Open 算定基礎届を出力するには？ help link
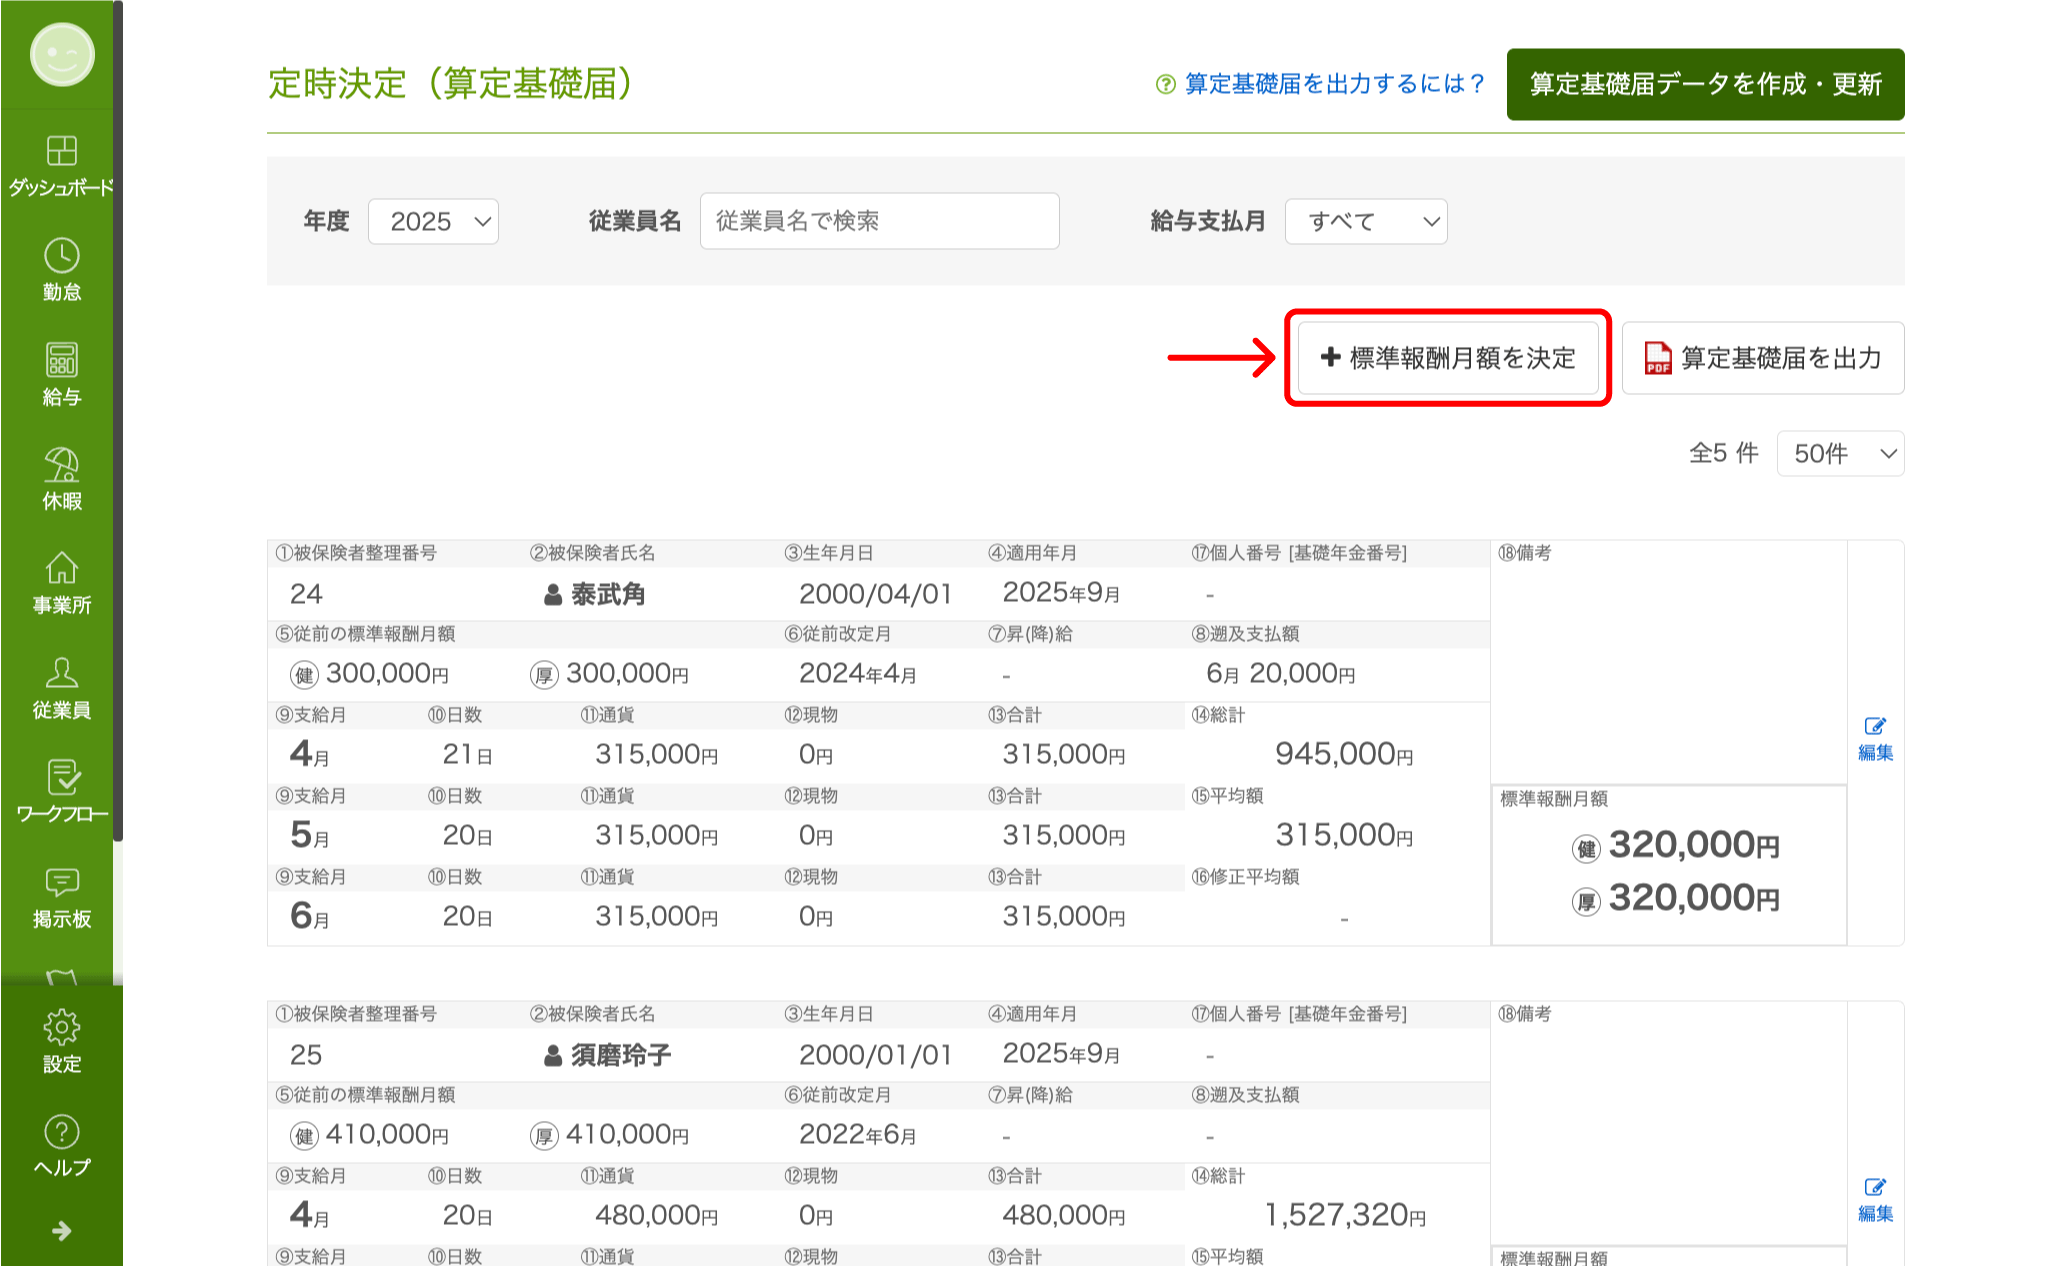This screenshot has width=2048, height=1266. (1321, 84)
